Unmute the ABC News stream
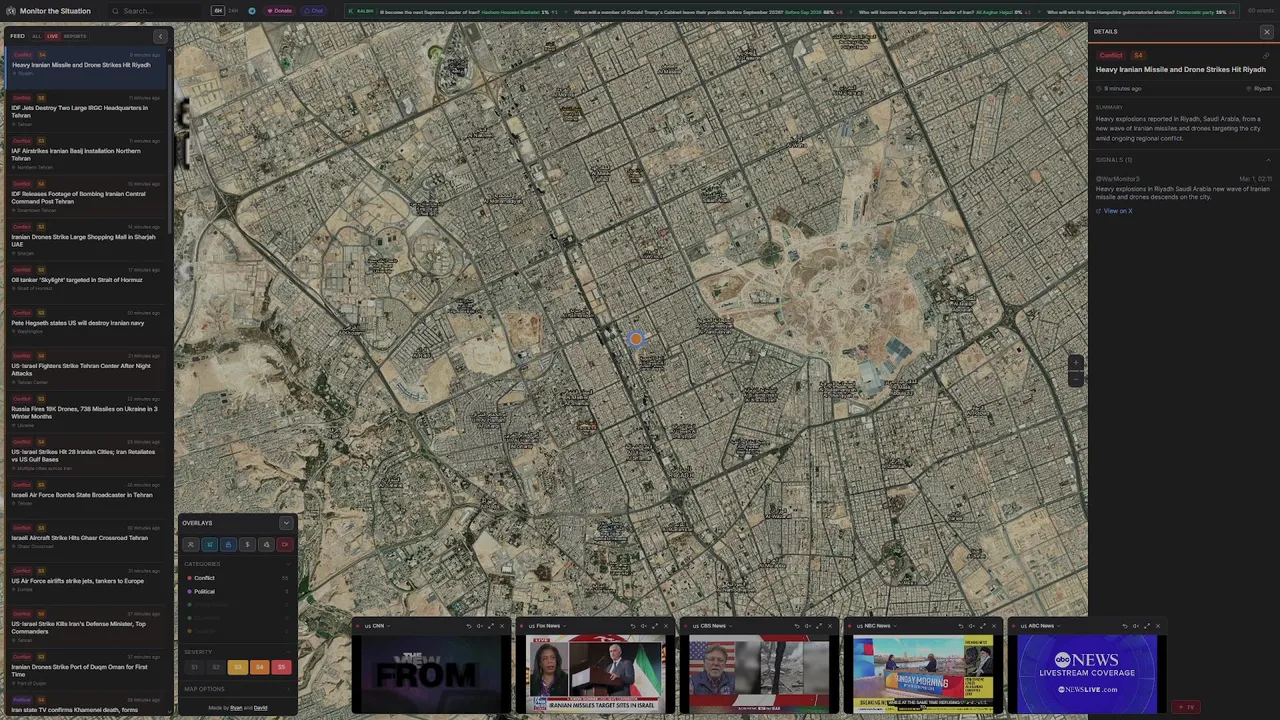The height and width of the screenshot is (720, 1280). [x=1136, y=626]
